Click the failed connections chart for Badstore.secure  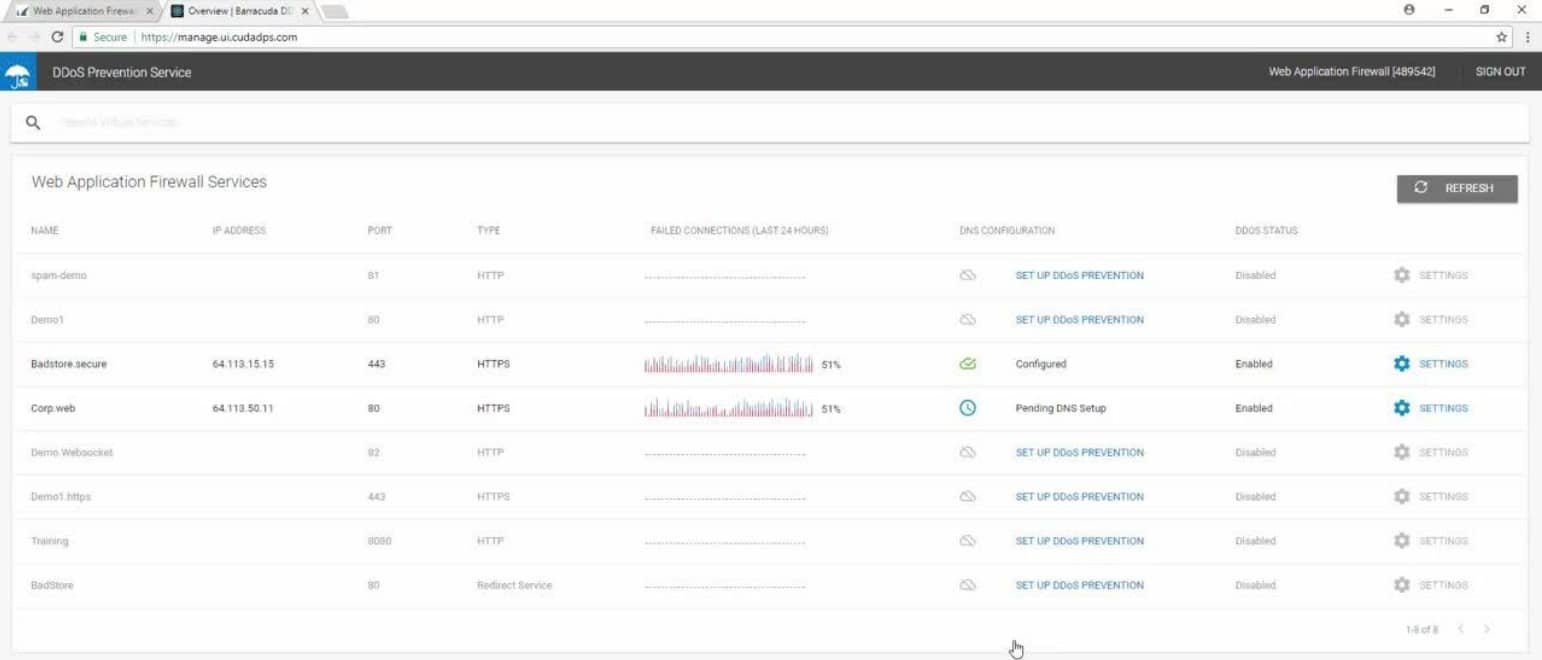point(729,364)
